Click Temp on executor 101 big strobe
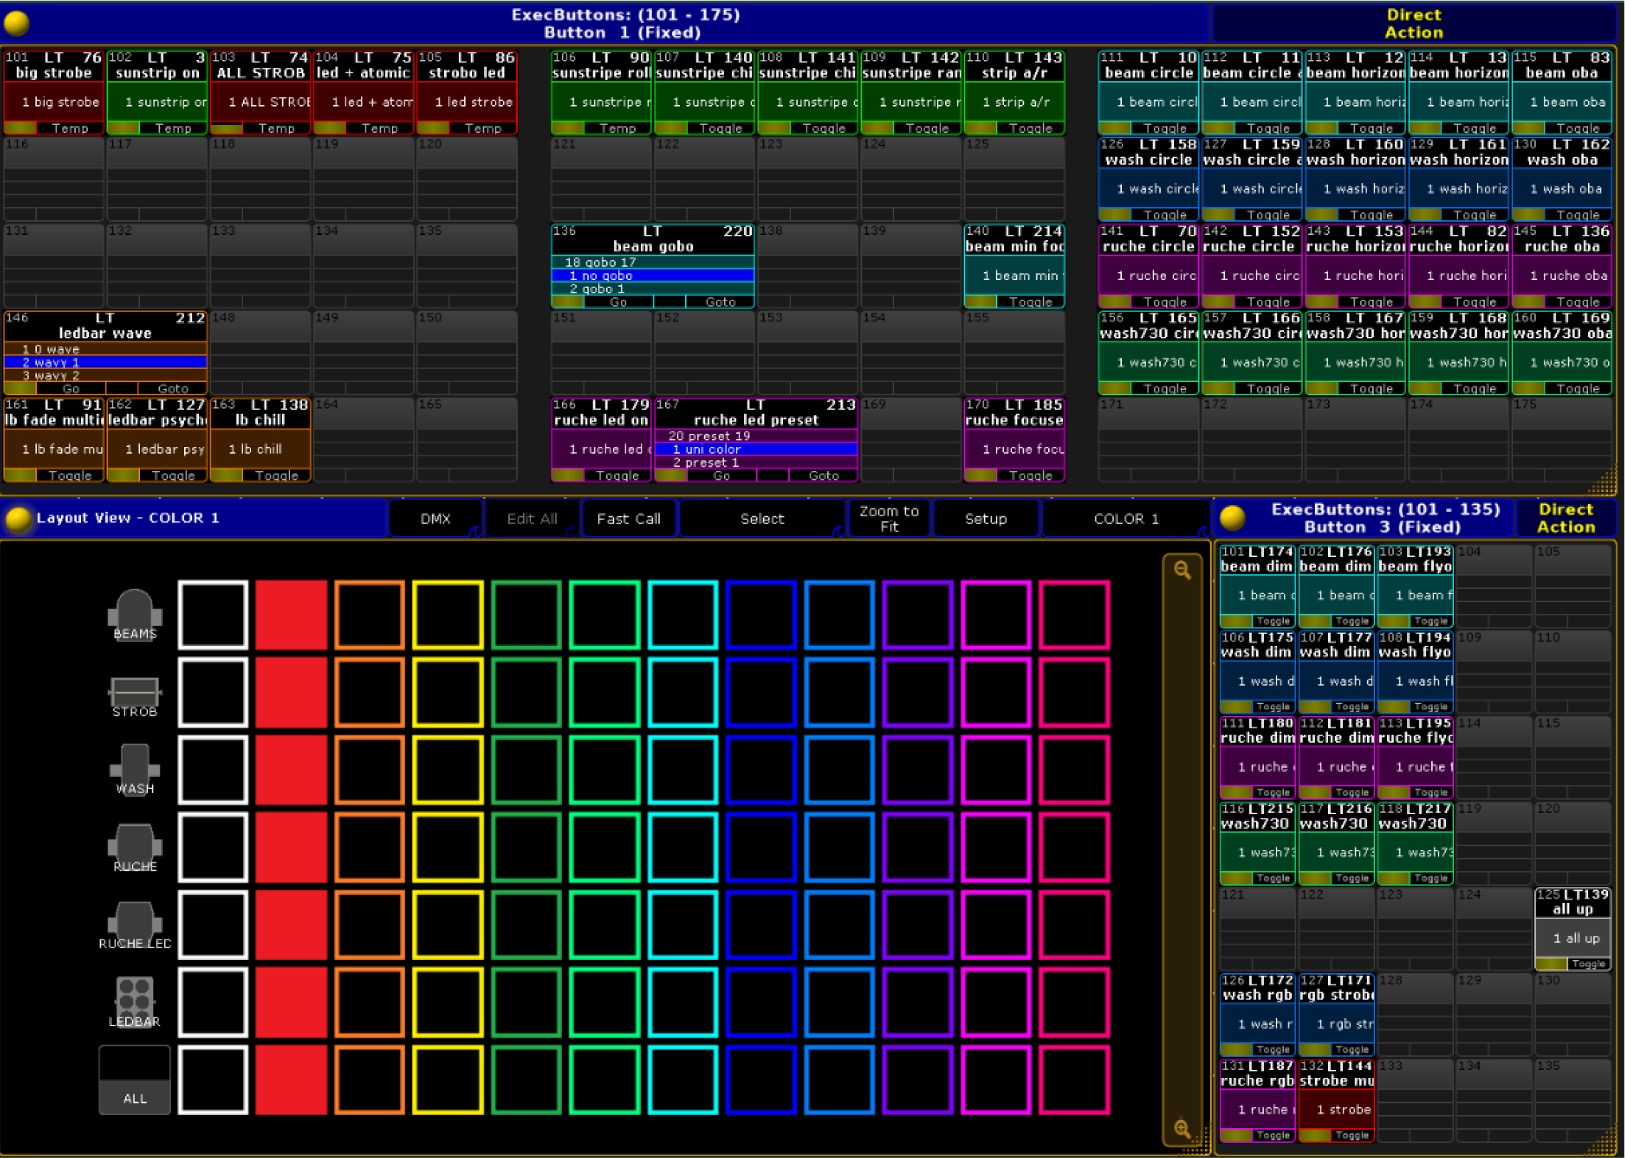 70,128
